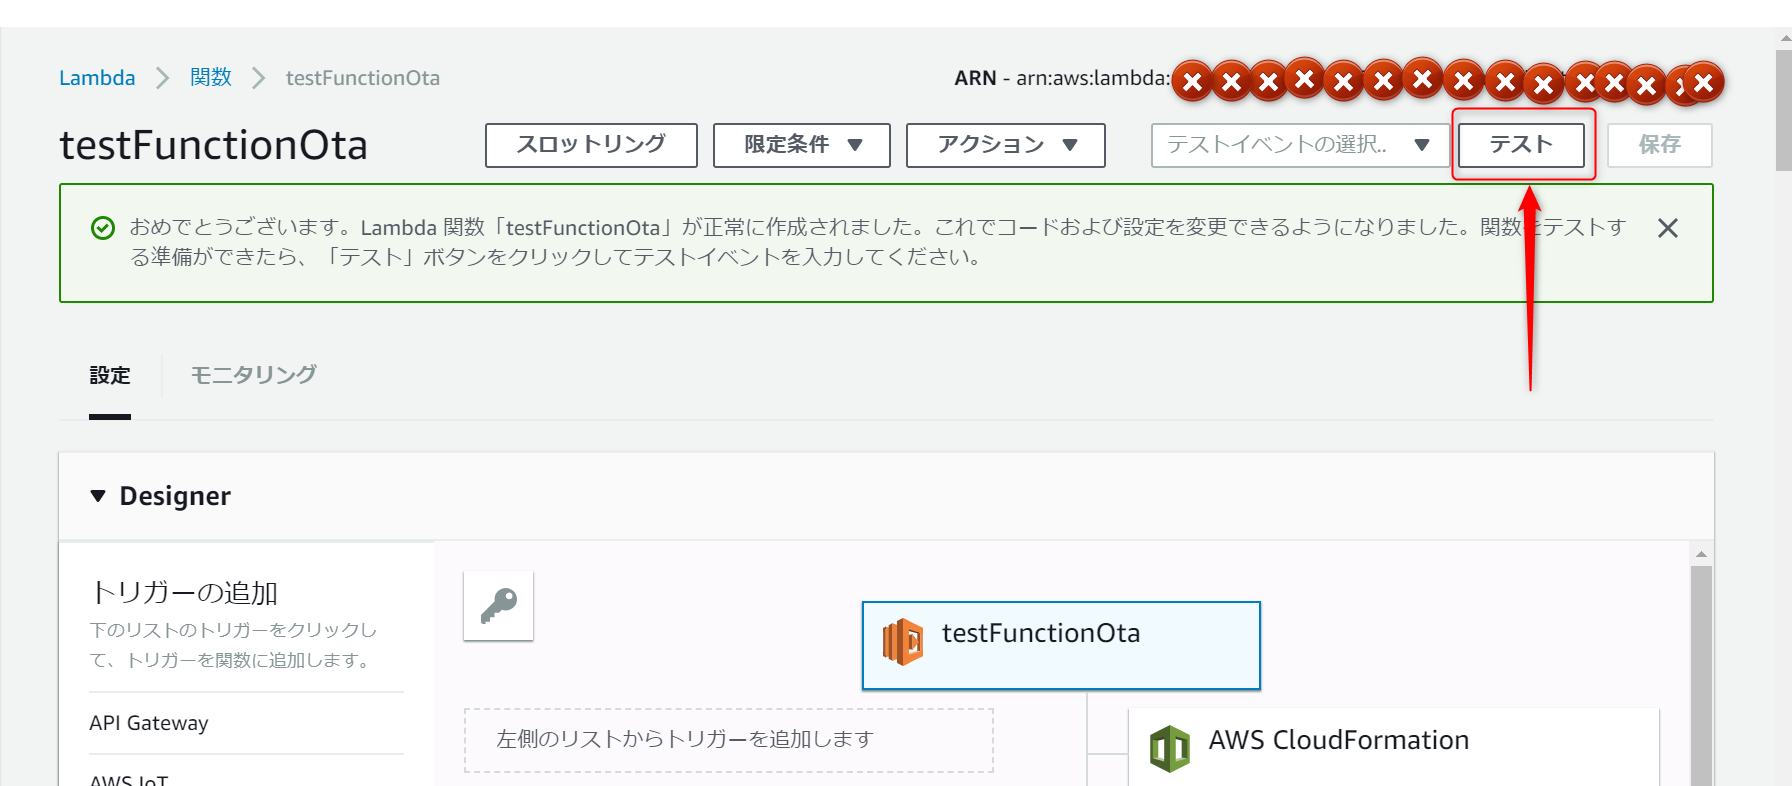Screen dimensions: 1792x786
Task: Click the ARN label text
Action: click(975, 78)
